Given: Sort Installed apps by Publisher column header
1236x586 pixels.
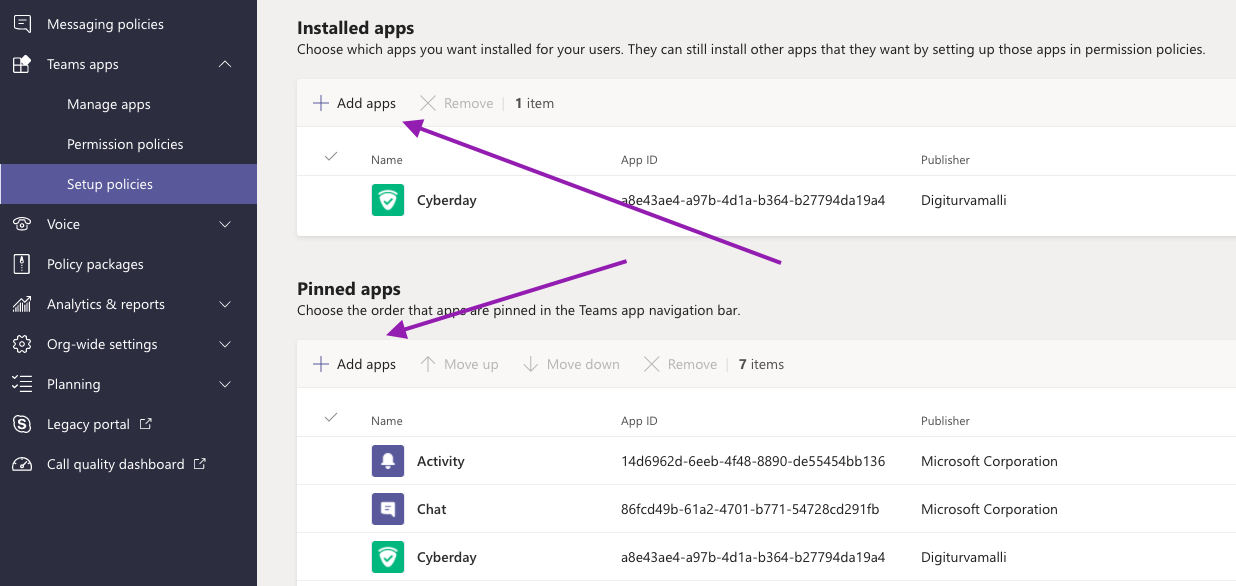Looking at the screenshot, I should tap(945, 160).
